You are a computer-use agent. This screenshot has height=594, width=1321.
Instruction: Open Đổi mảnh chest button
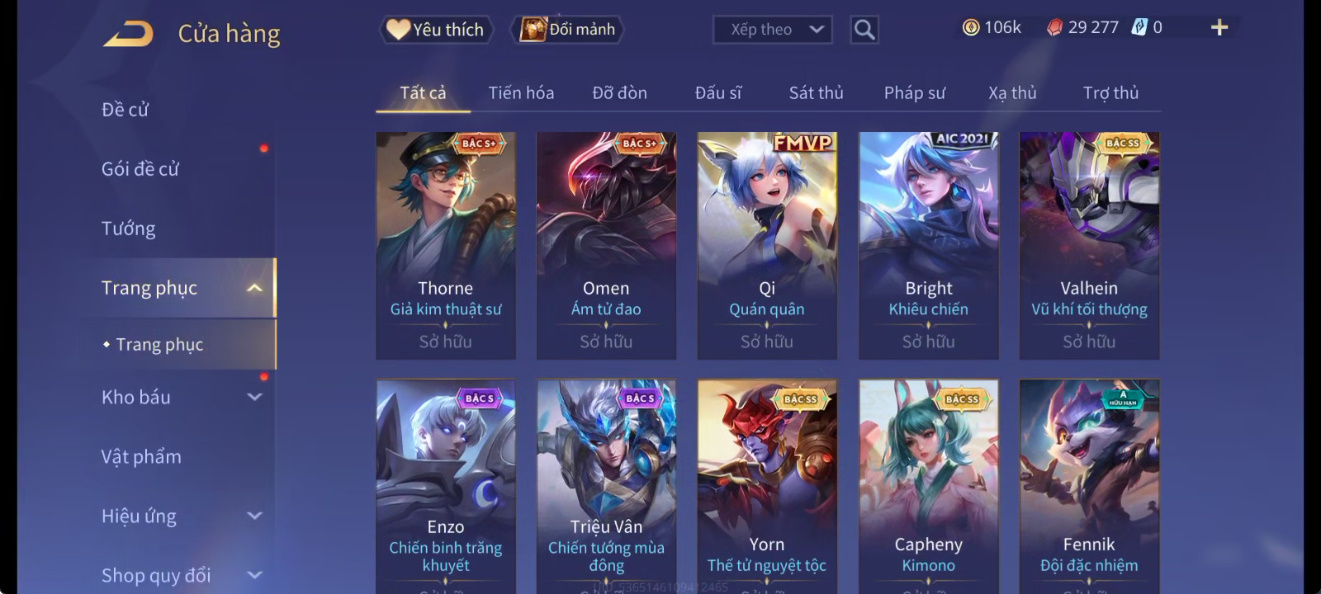pyautogui.click(x=567, y=29)
